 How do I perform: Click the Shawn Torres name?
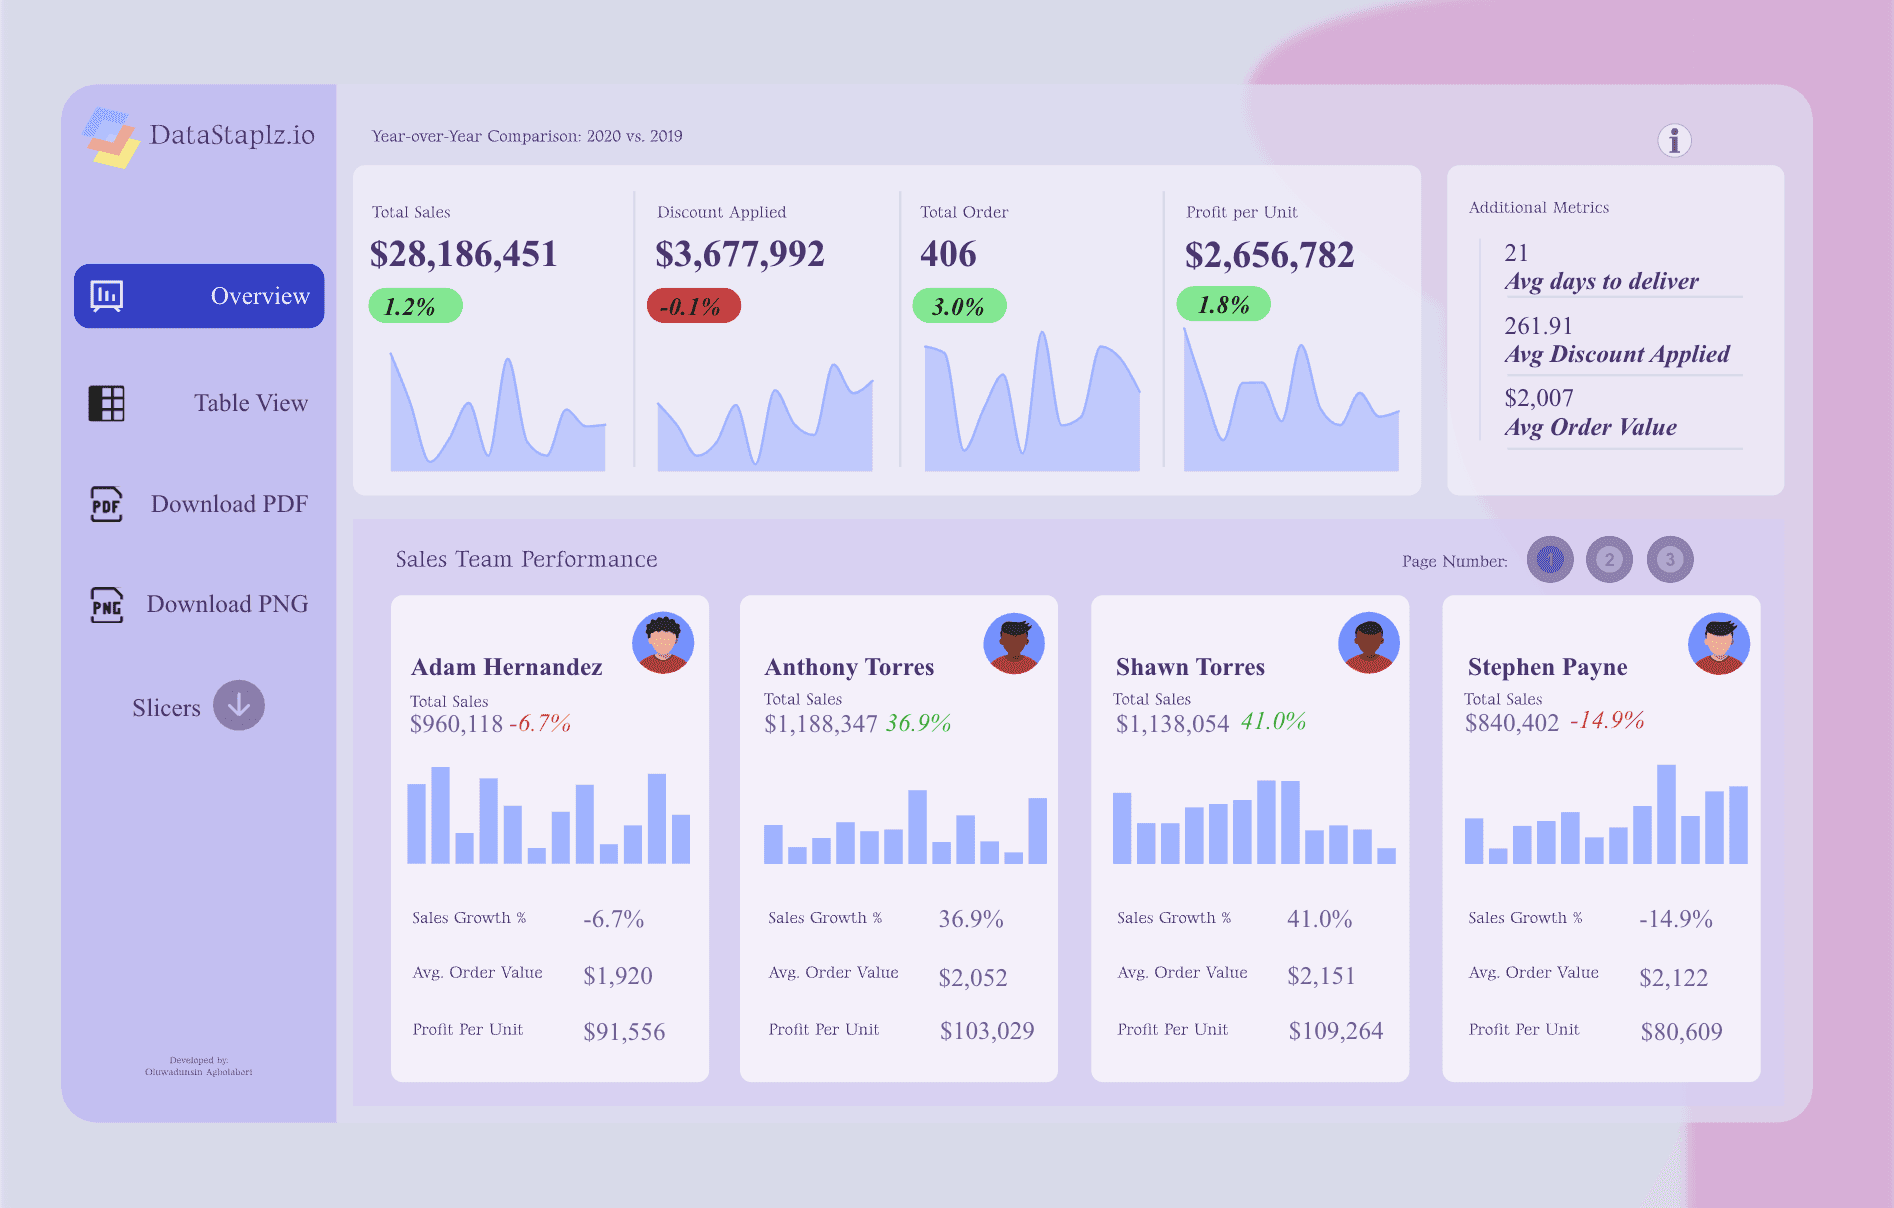pos(1190,667)
